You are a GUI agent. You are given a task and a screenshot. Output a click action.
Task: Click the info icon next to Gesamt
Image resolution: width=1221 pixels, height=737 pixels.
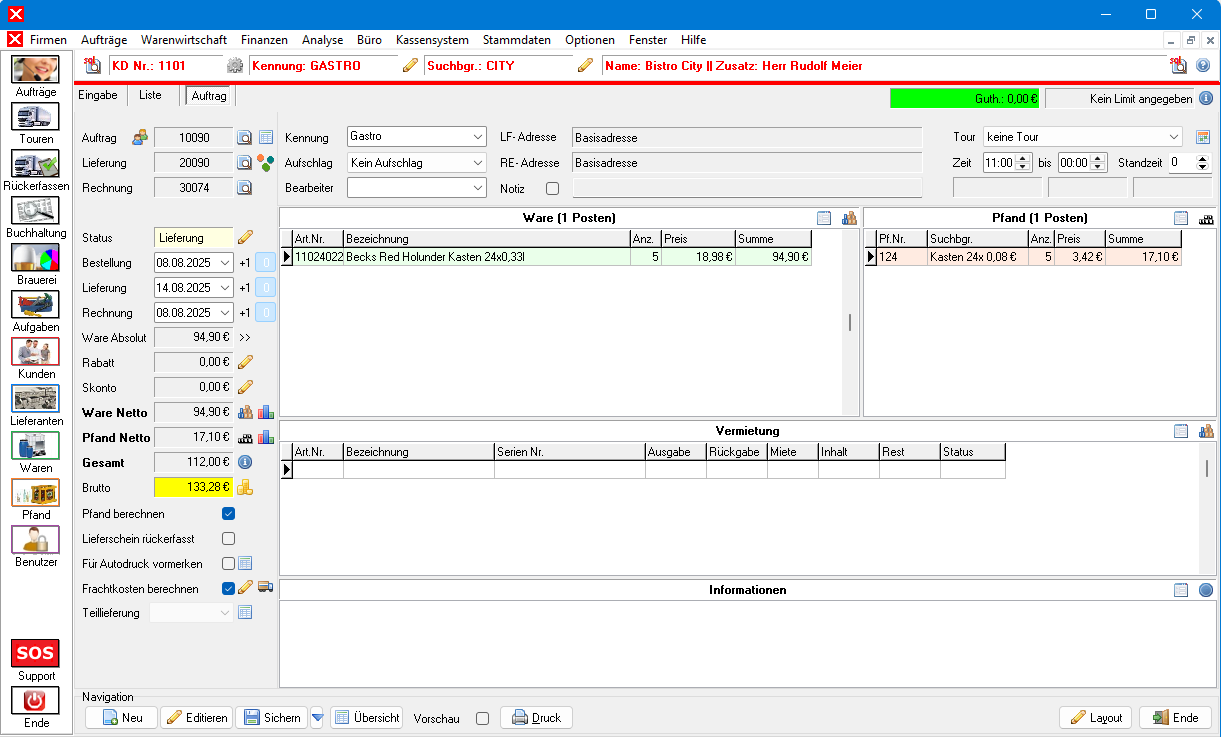tap(244, 462)
